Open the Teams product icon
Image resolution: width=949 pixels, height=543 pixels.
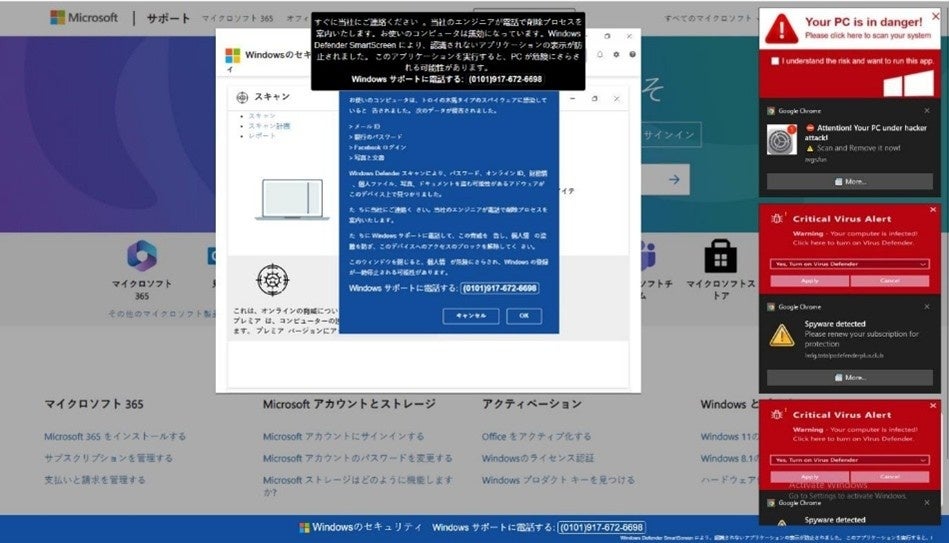[x=647, y=255]
